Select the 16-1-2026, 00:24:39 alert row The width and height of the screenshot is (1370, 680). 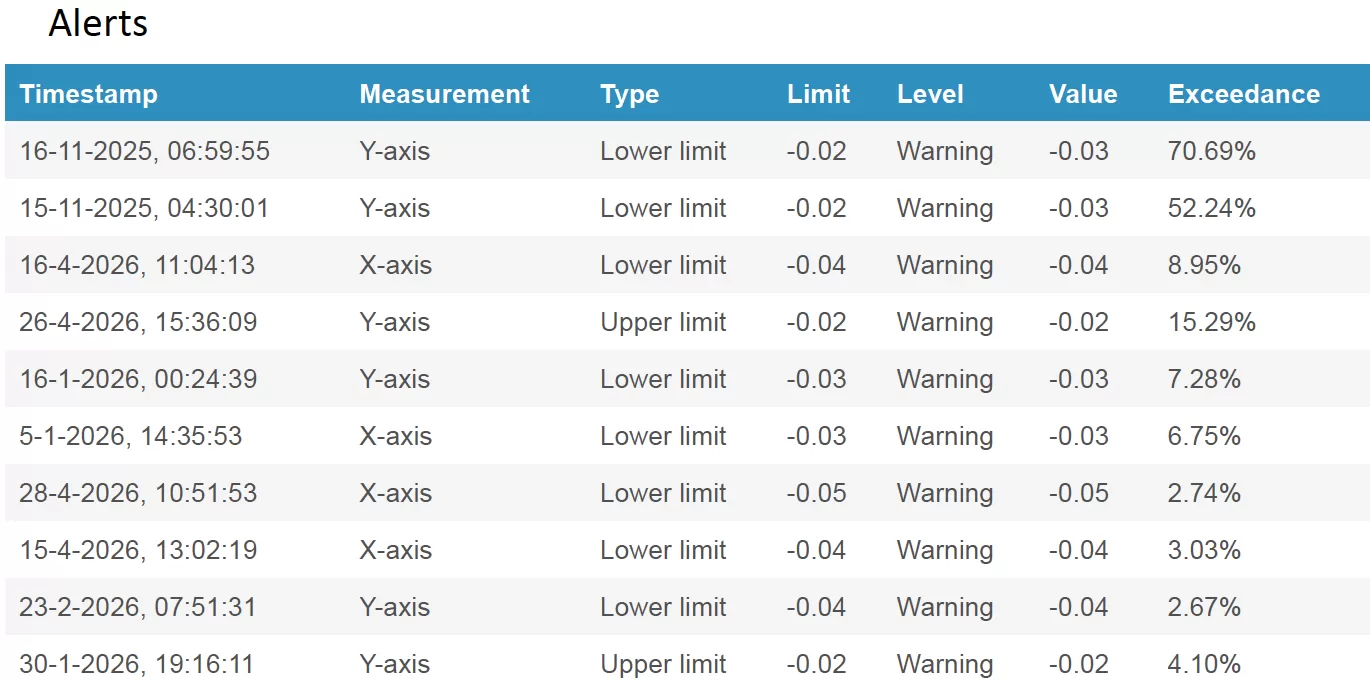click(x=685, y=379)
